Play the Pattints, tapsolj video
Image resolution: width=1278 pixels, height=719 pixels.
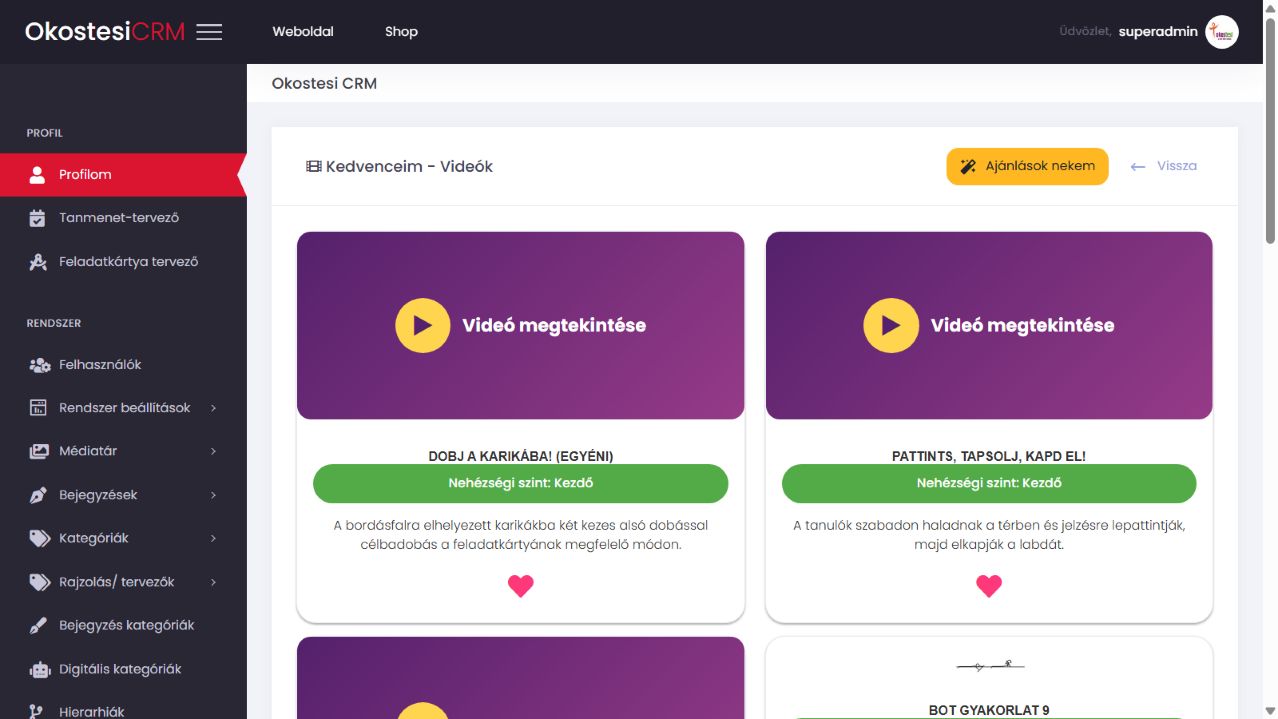[x=890, y=325]
